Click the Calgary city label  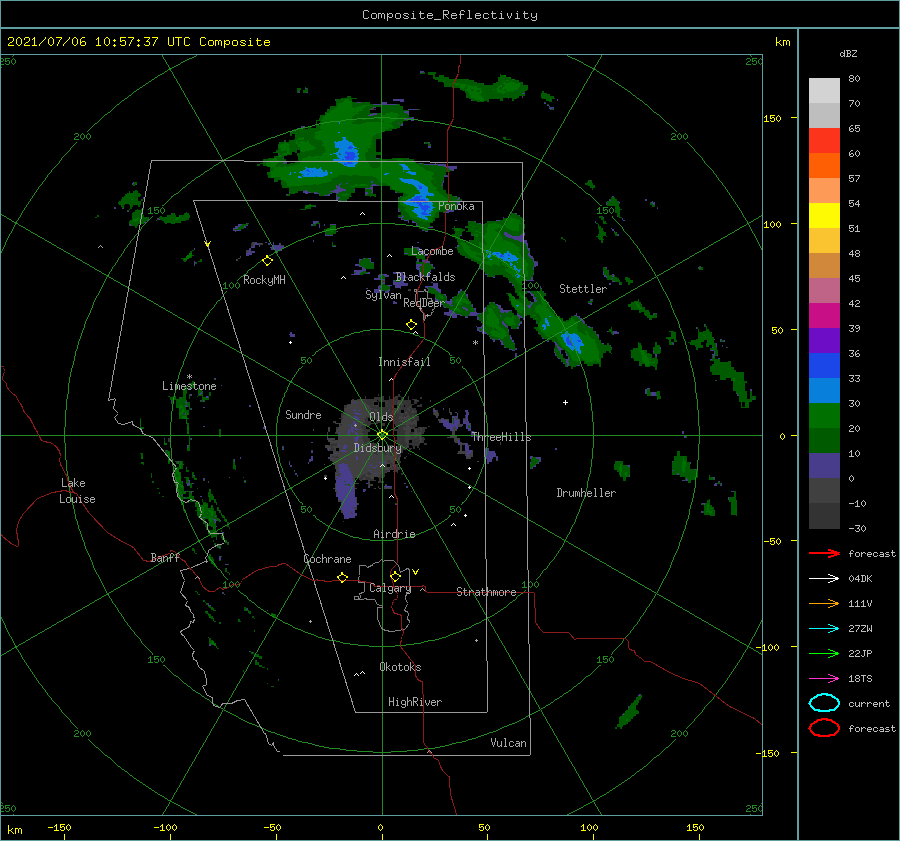(x=390, y=588)
